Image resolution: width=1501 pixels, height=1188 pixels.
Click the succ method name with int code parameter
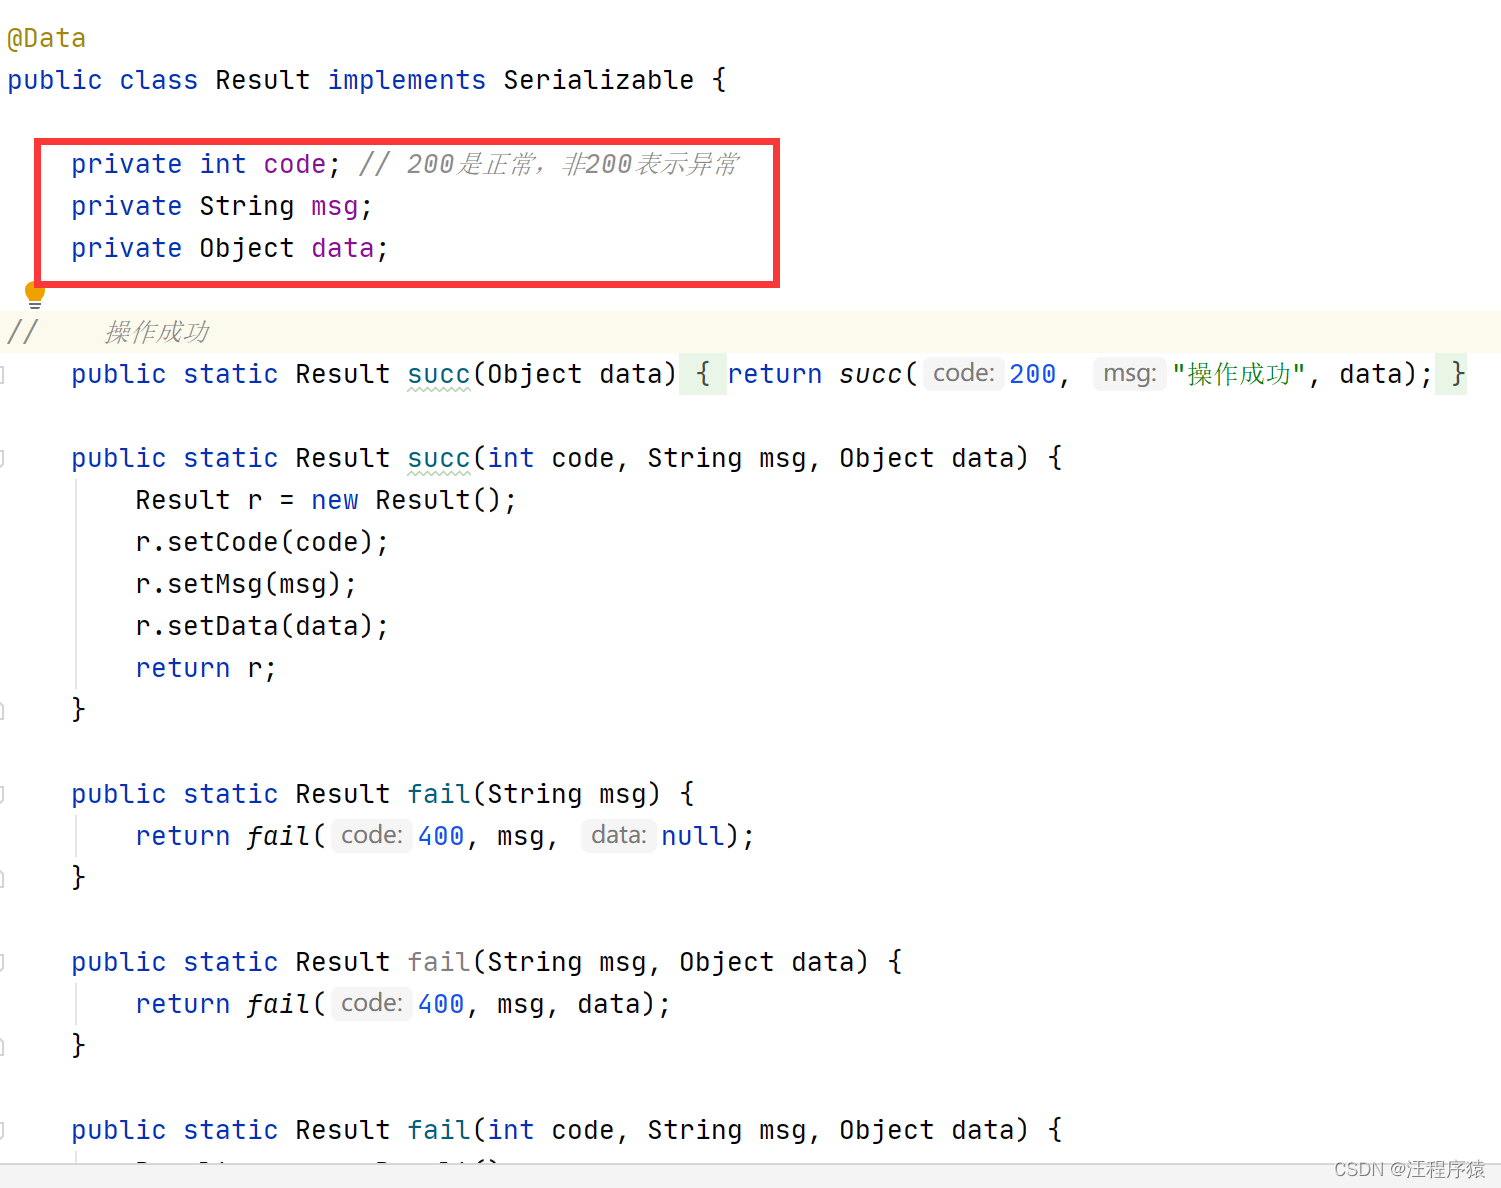point(438,458)
